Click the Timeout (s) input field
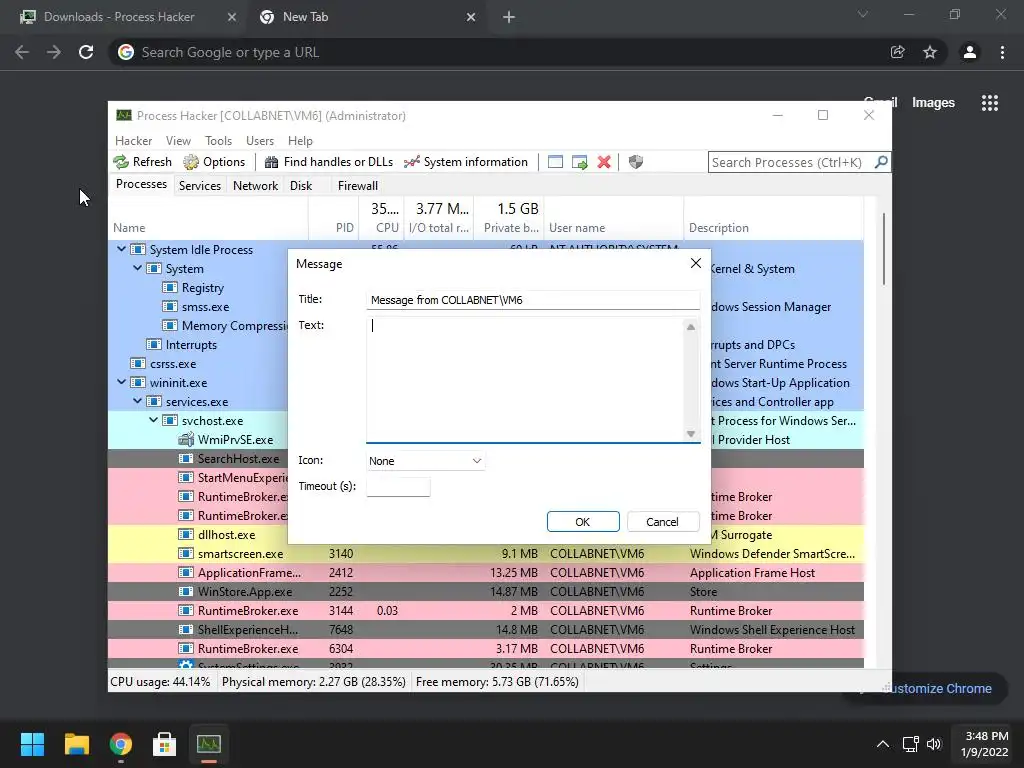This screenshot has width=1024, height=768. tap(398, 487)
